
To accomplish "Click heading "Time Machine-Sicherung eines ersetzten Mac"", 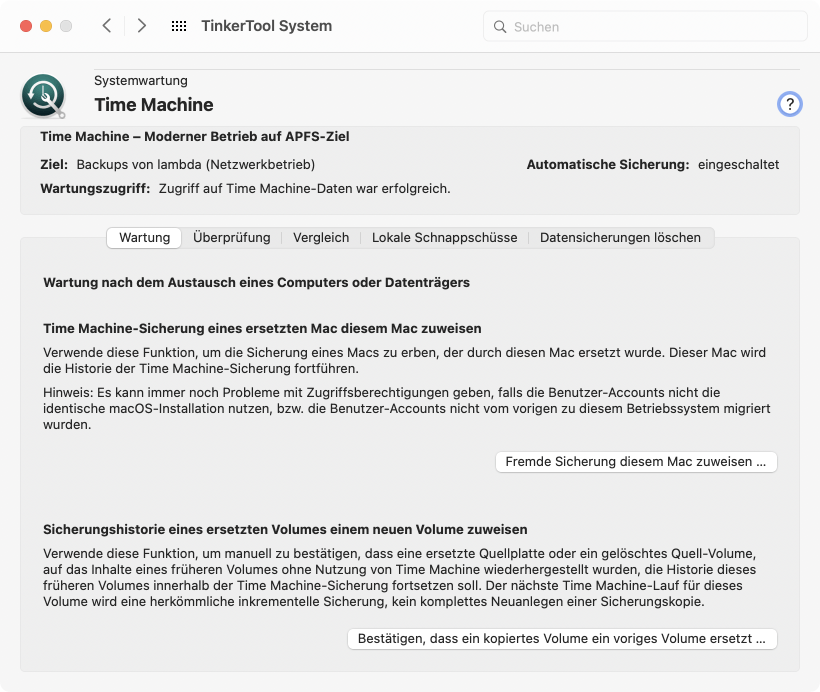I will (x=262, y=328).
